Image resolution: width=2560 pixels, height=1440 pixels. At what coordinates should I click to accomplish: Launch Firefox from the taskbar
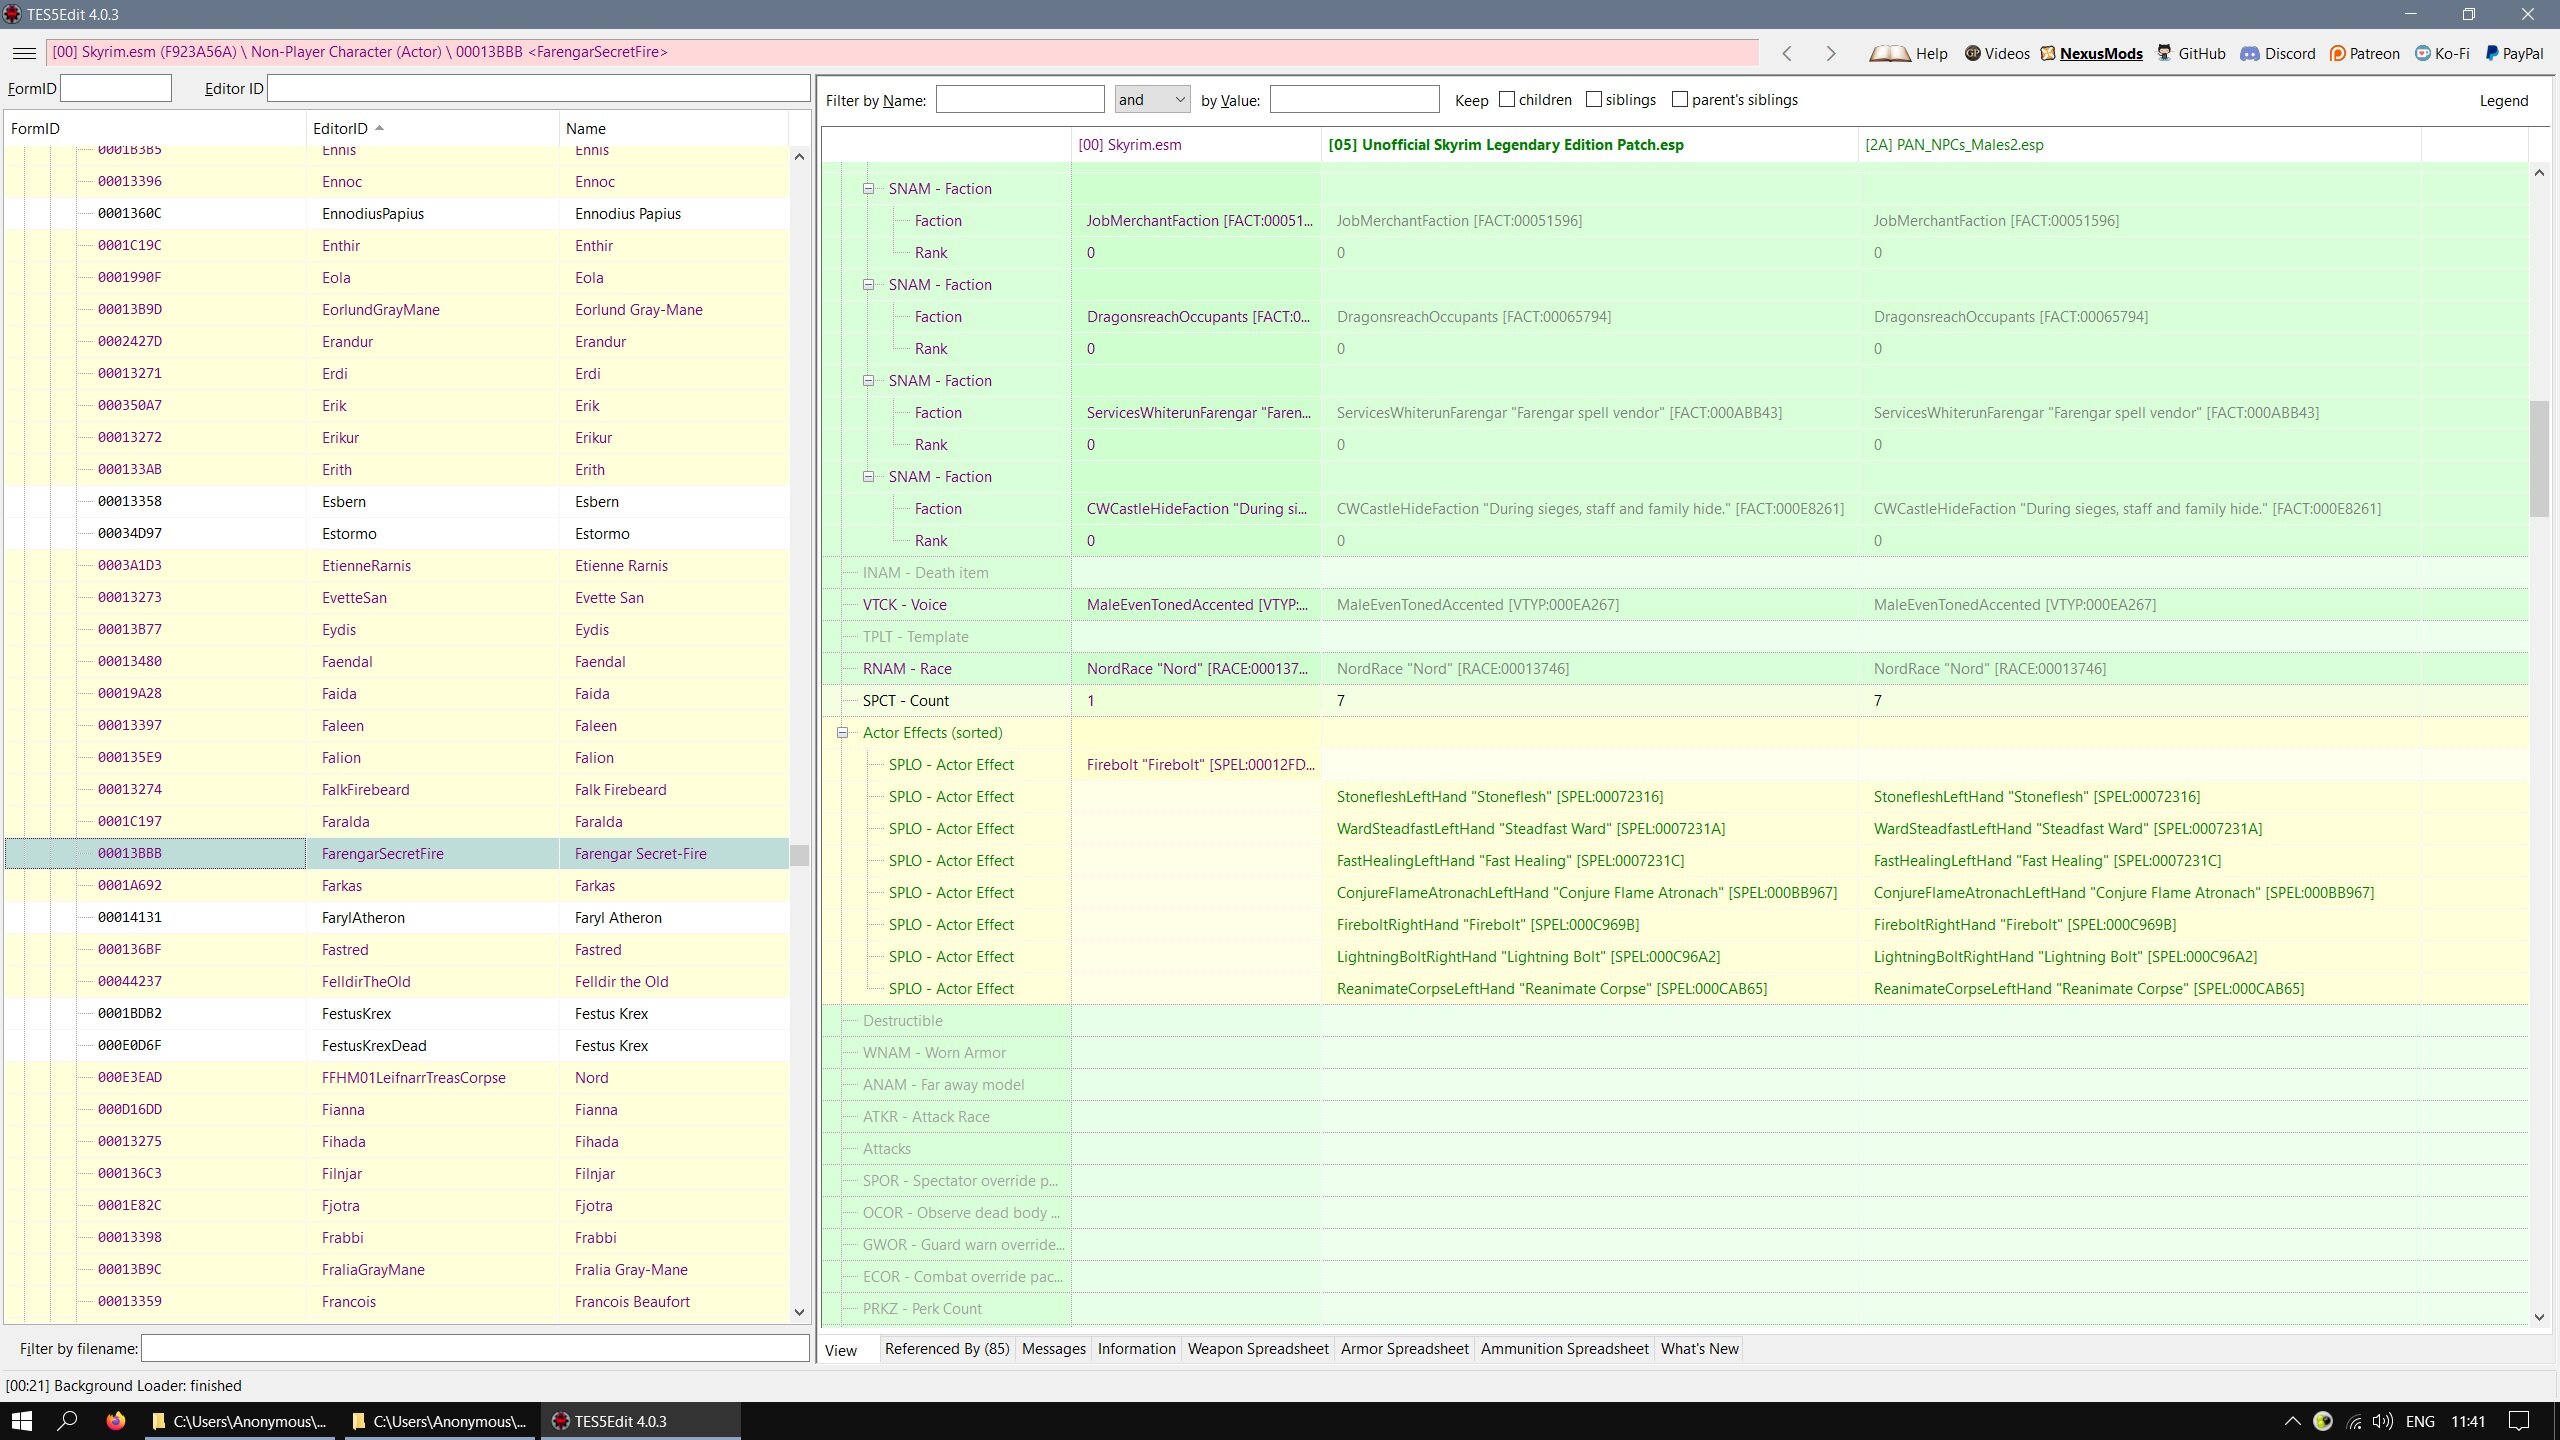[116, 1421]
